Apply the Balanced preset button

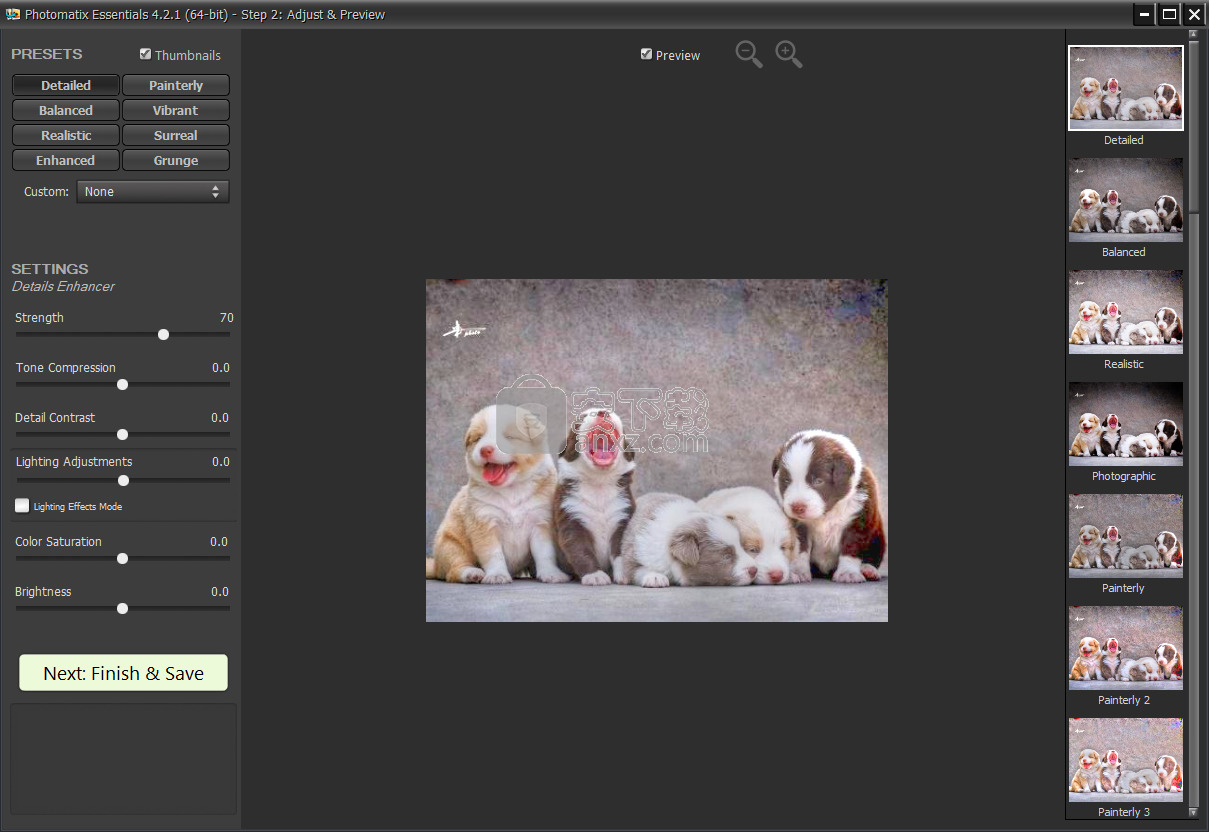(66, 110)
